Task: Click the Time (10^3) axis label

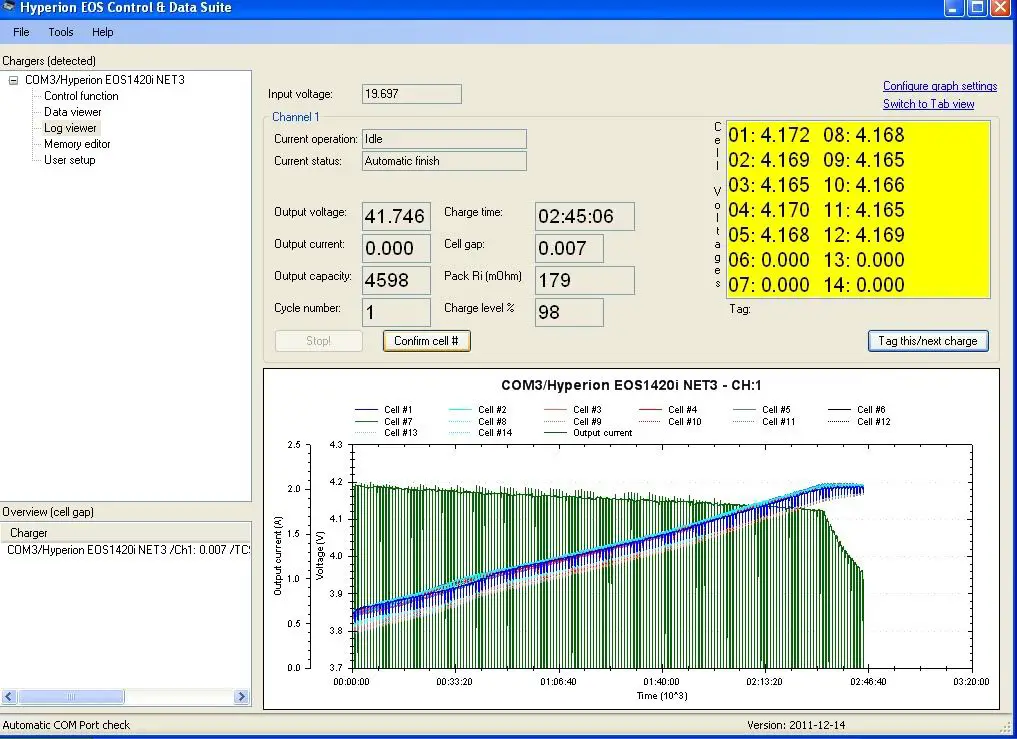Action: [x=662, y=696]
